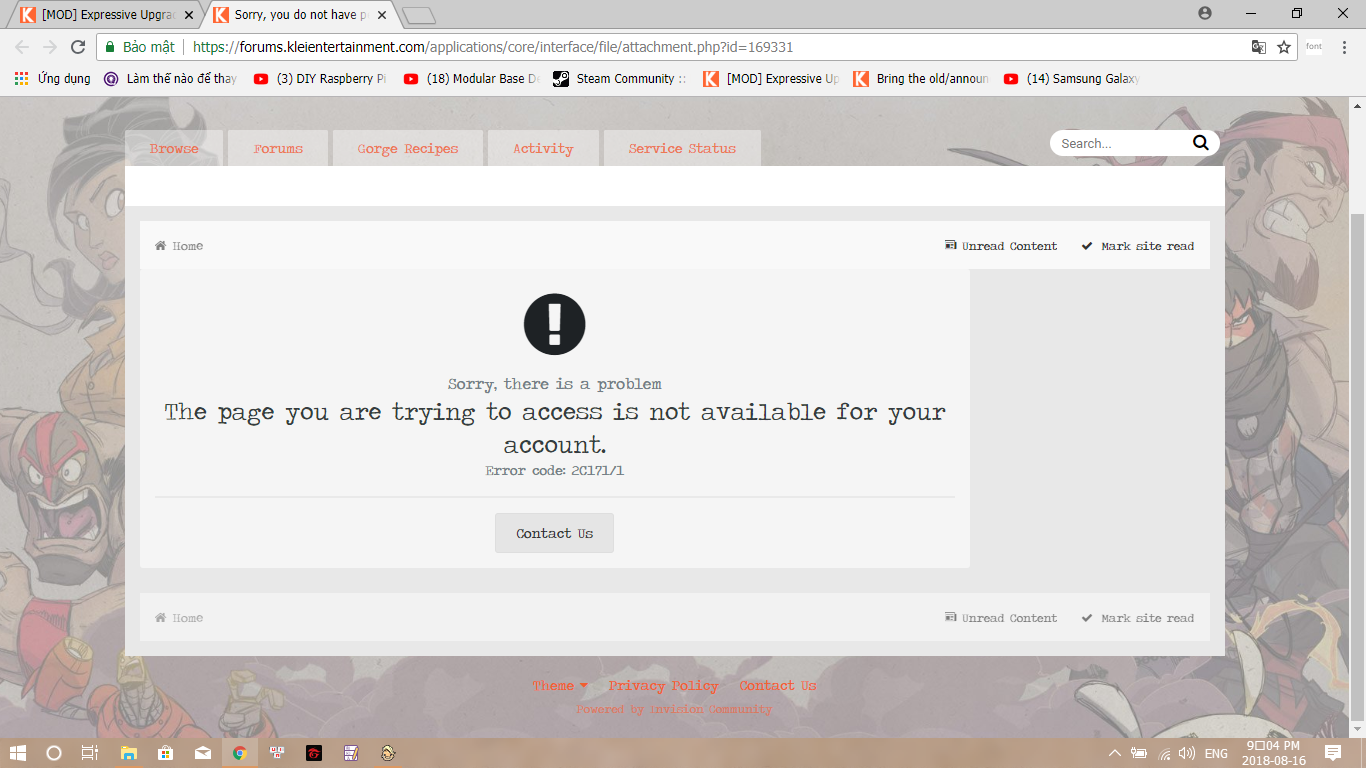Reload the page with the refresh icon
This screenshot has height=768, width=1366.
pyautogui.click(x=78, y=47)
